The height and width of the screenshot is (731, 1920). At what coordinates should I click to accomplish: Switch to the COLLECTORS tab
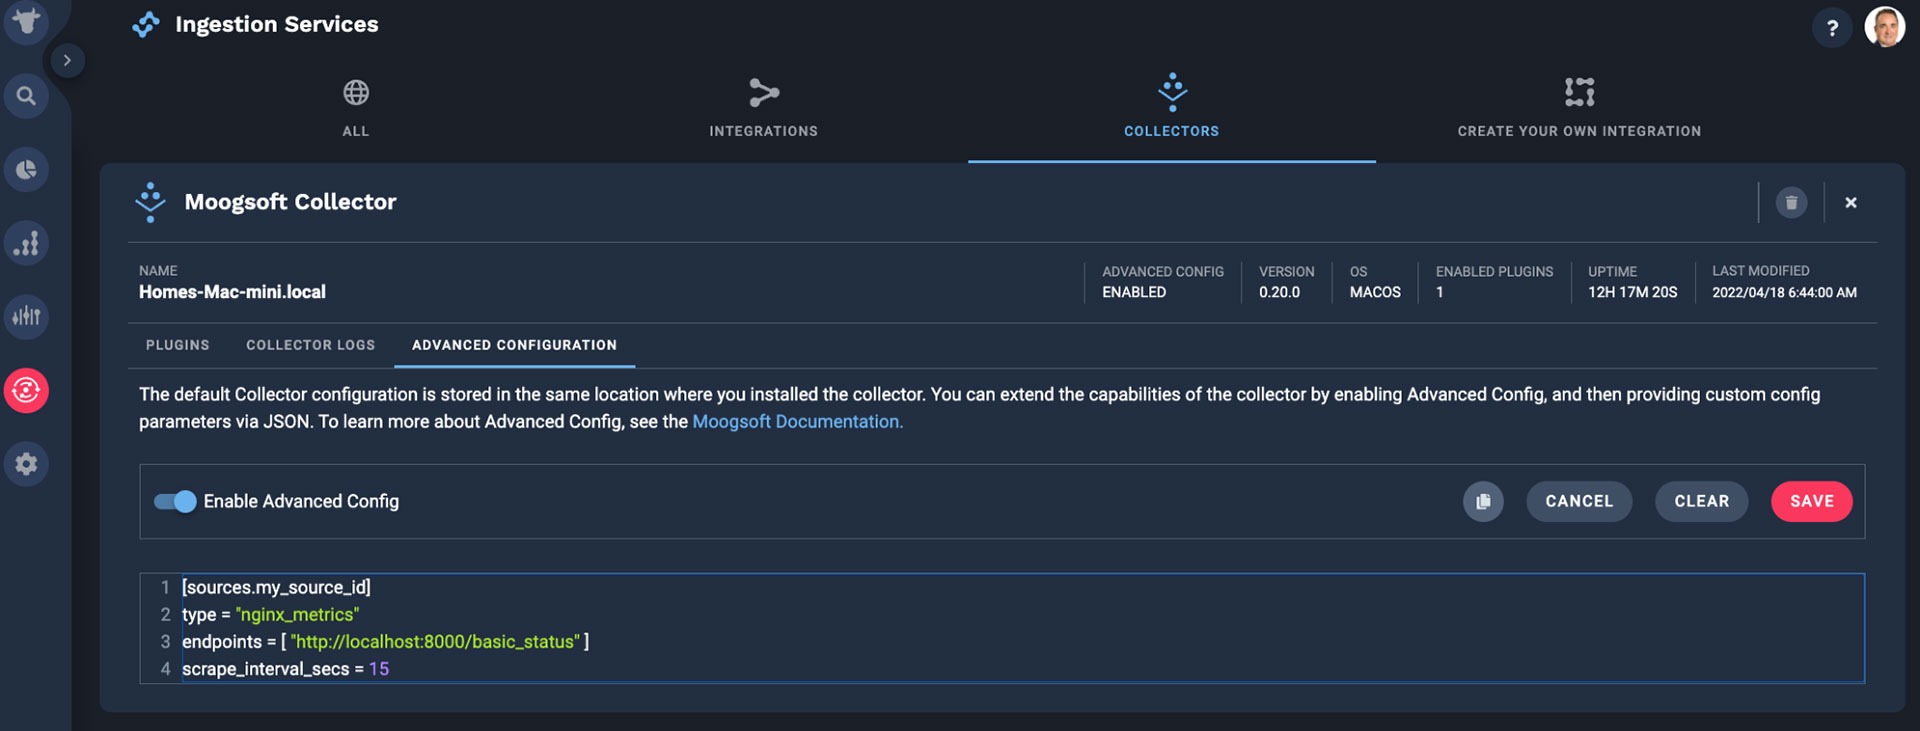[x=1172, y=110]
